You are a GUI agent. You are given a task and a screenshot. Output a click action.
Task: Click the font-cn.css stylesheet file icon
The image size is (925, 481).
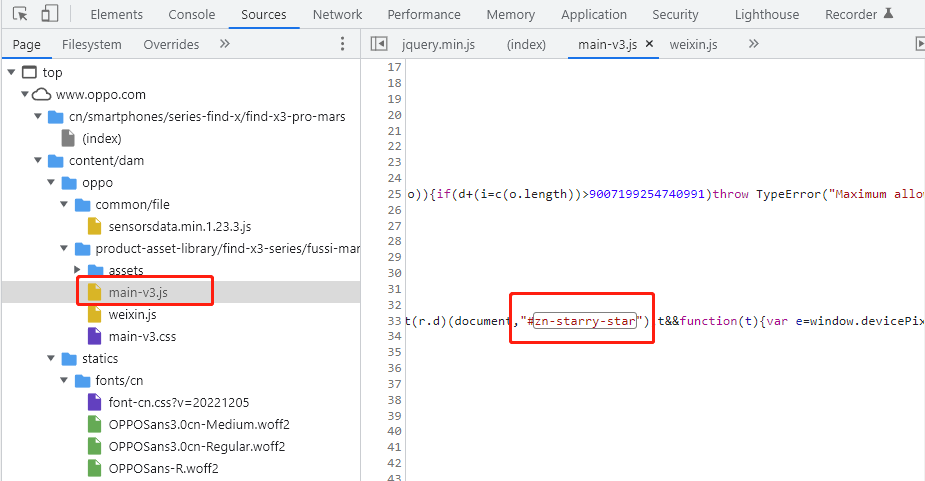(95, 402)
